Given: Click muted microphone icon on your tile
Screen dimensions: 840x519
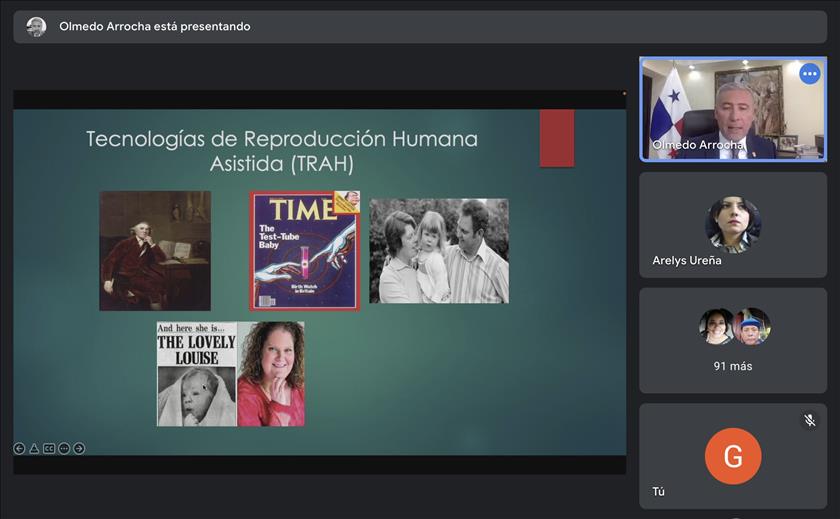Looking at the screenshot, I should pos(809,420).
